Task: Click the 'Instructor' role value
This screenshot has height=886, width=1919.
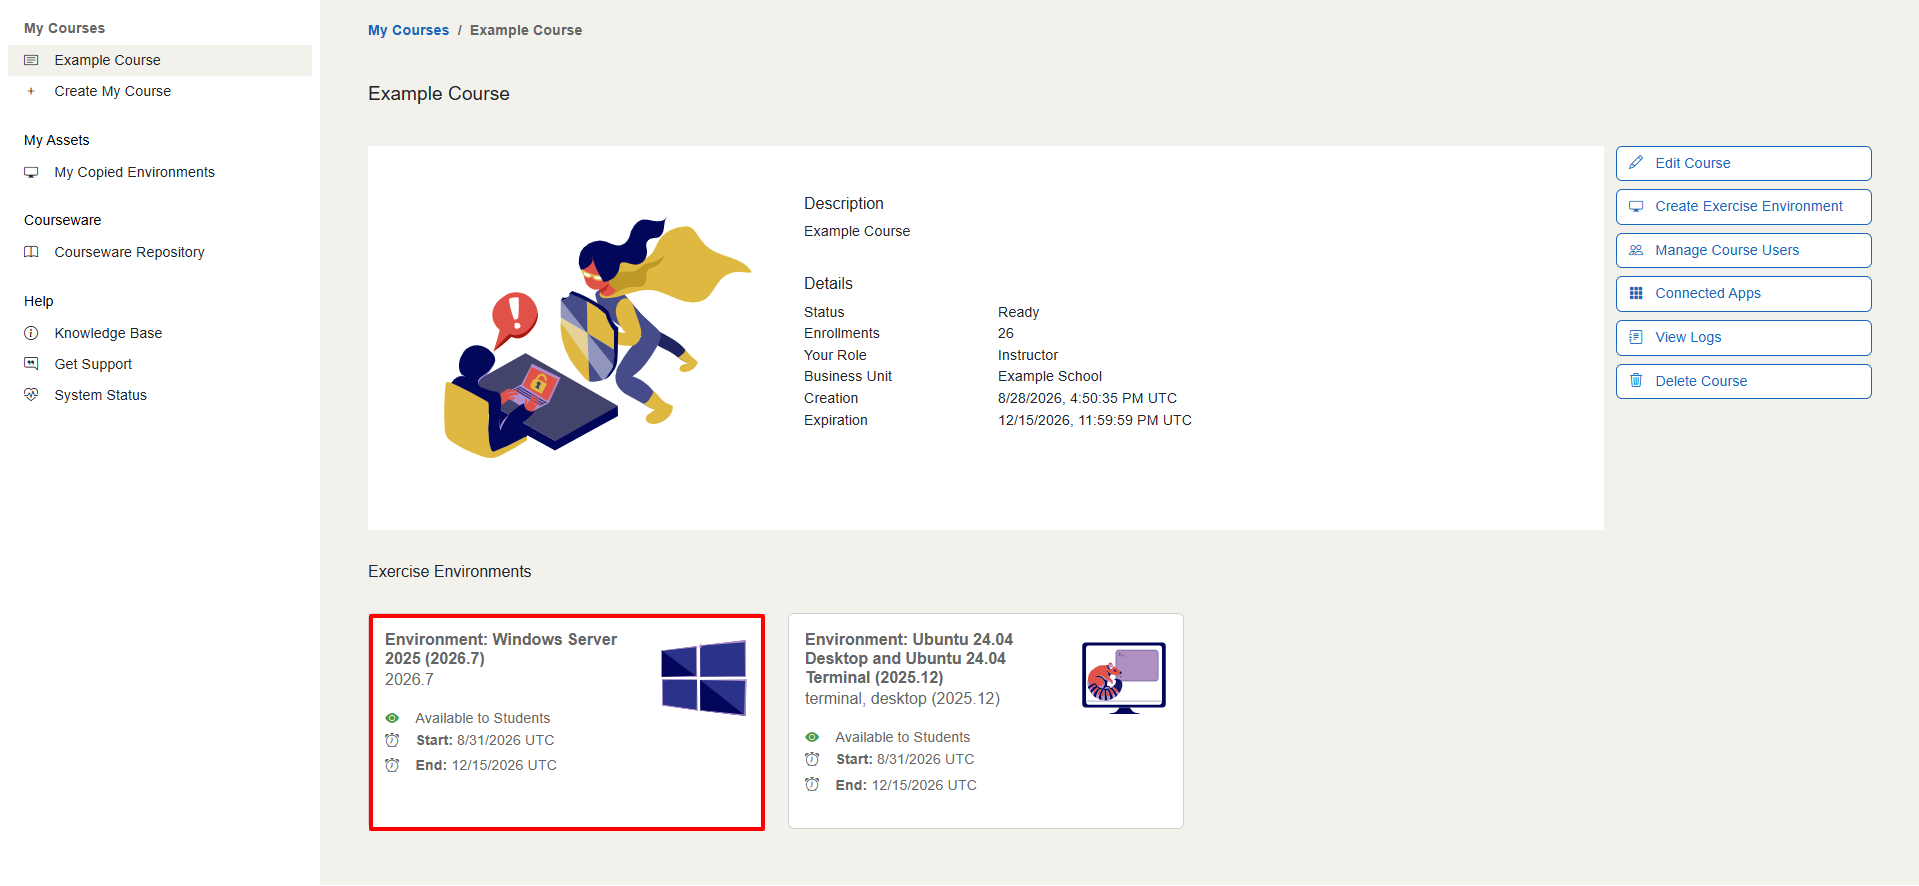Action: [x=1028, y=355]
